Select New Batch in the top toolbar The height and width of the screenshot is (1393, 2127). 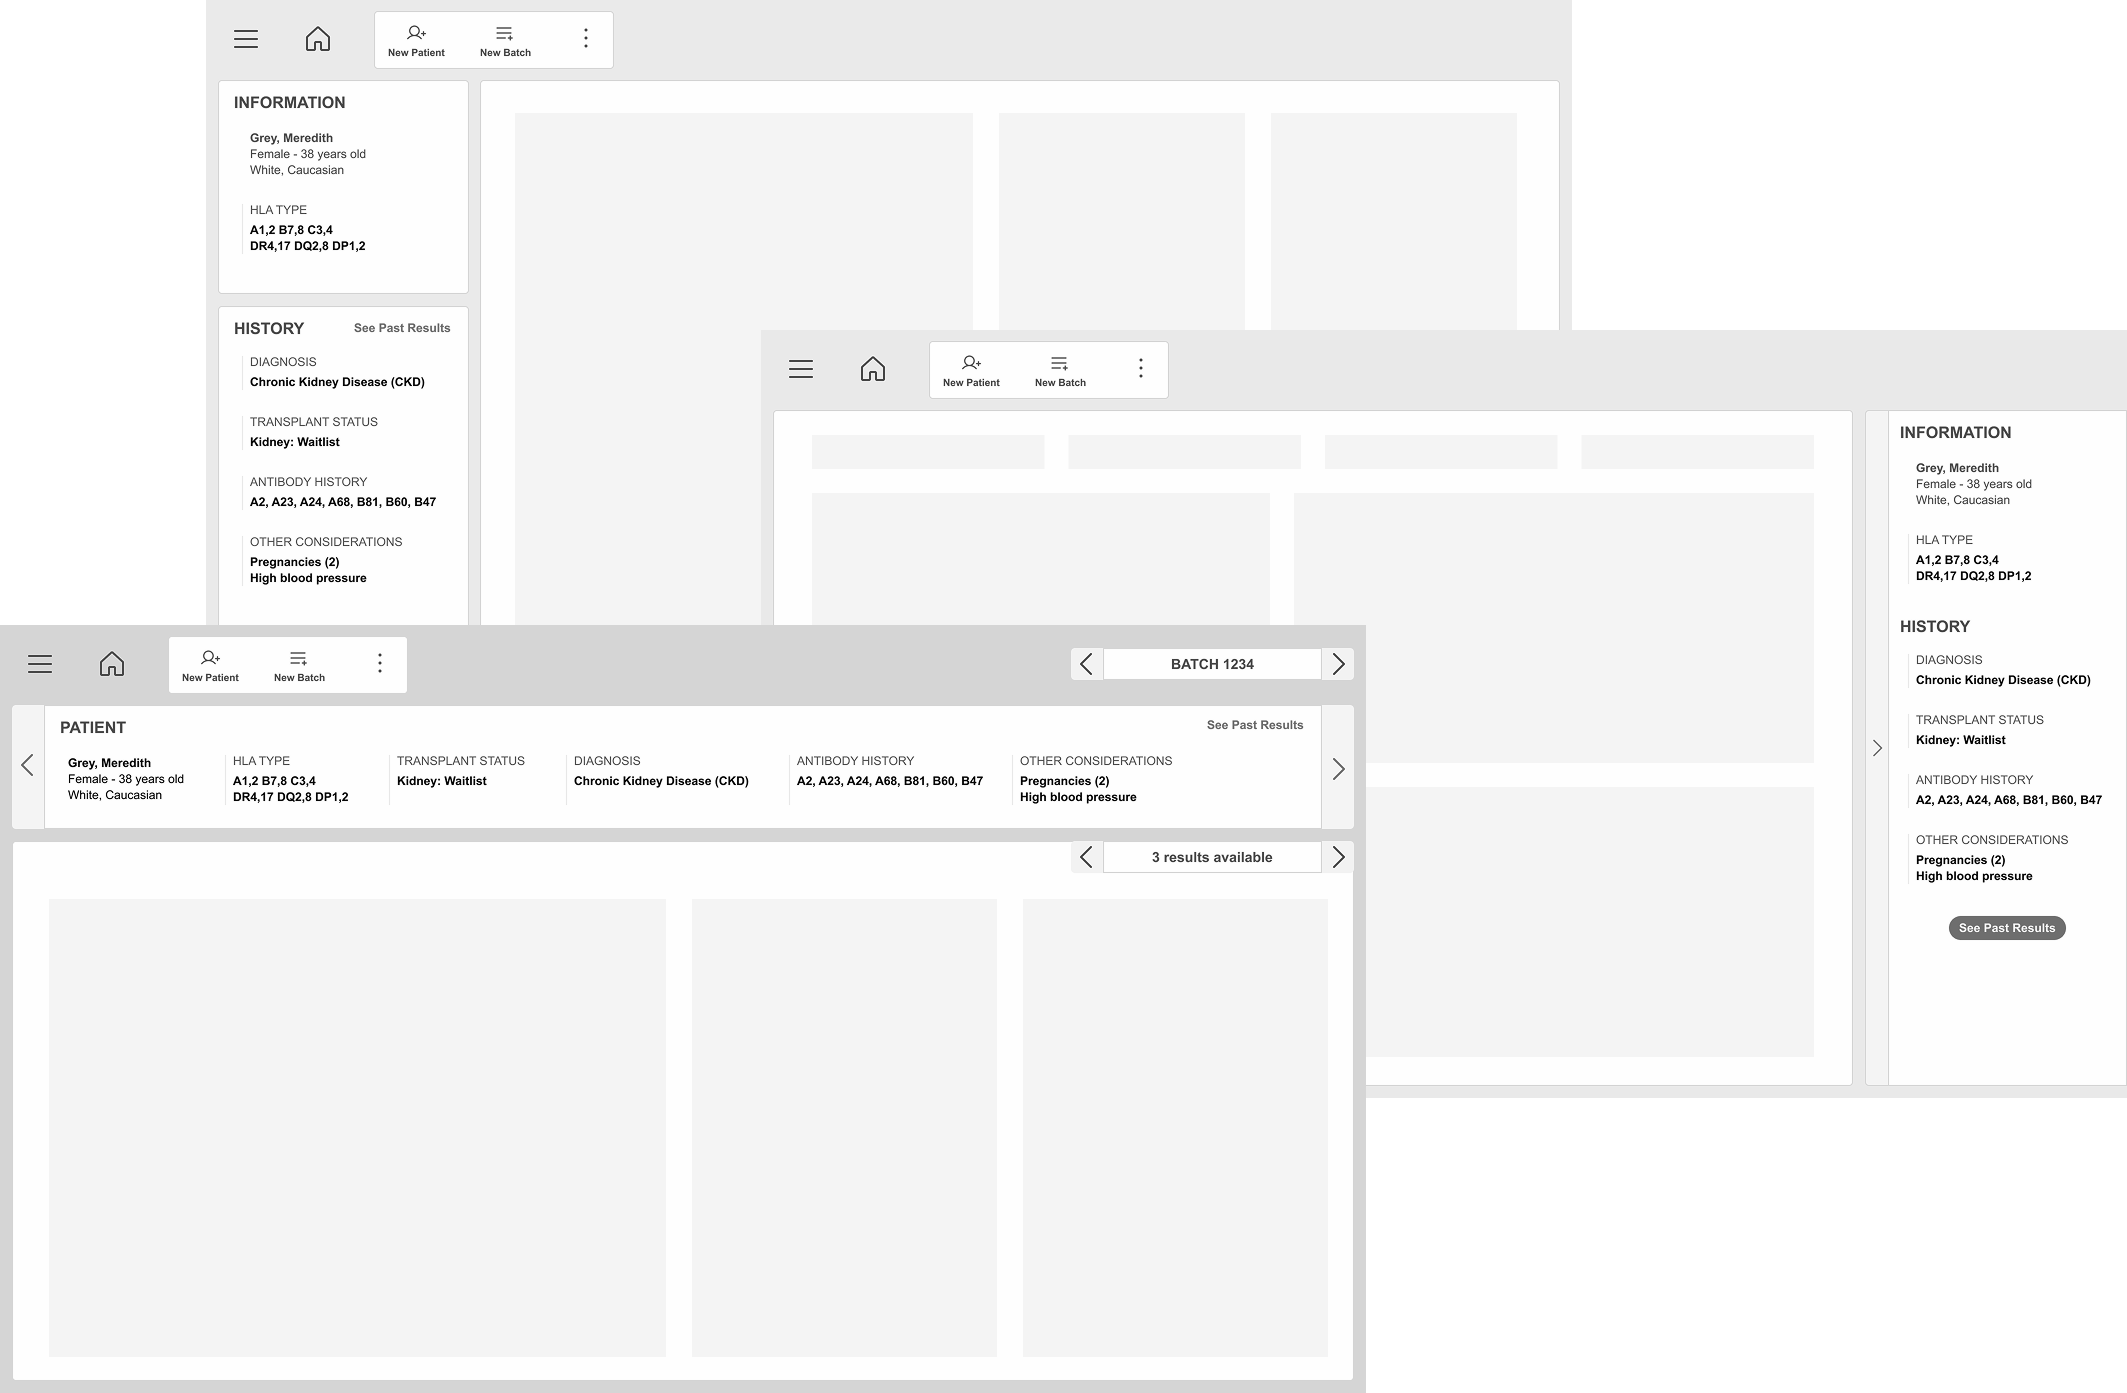coord(504,38)
